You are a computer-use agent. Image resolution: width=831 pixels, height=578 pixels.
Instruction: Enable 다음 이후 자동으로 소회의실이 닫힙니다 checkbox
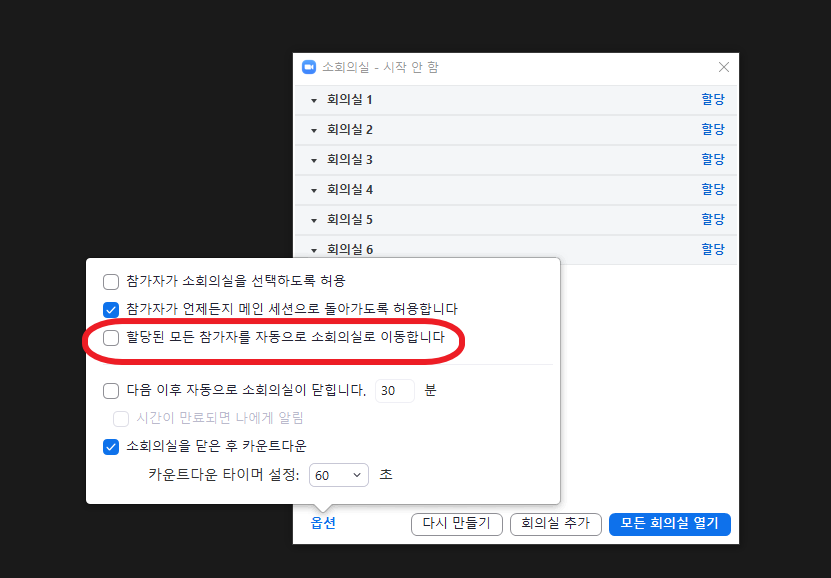pos(111,391)
